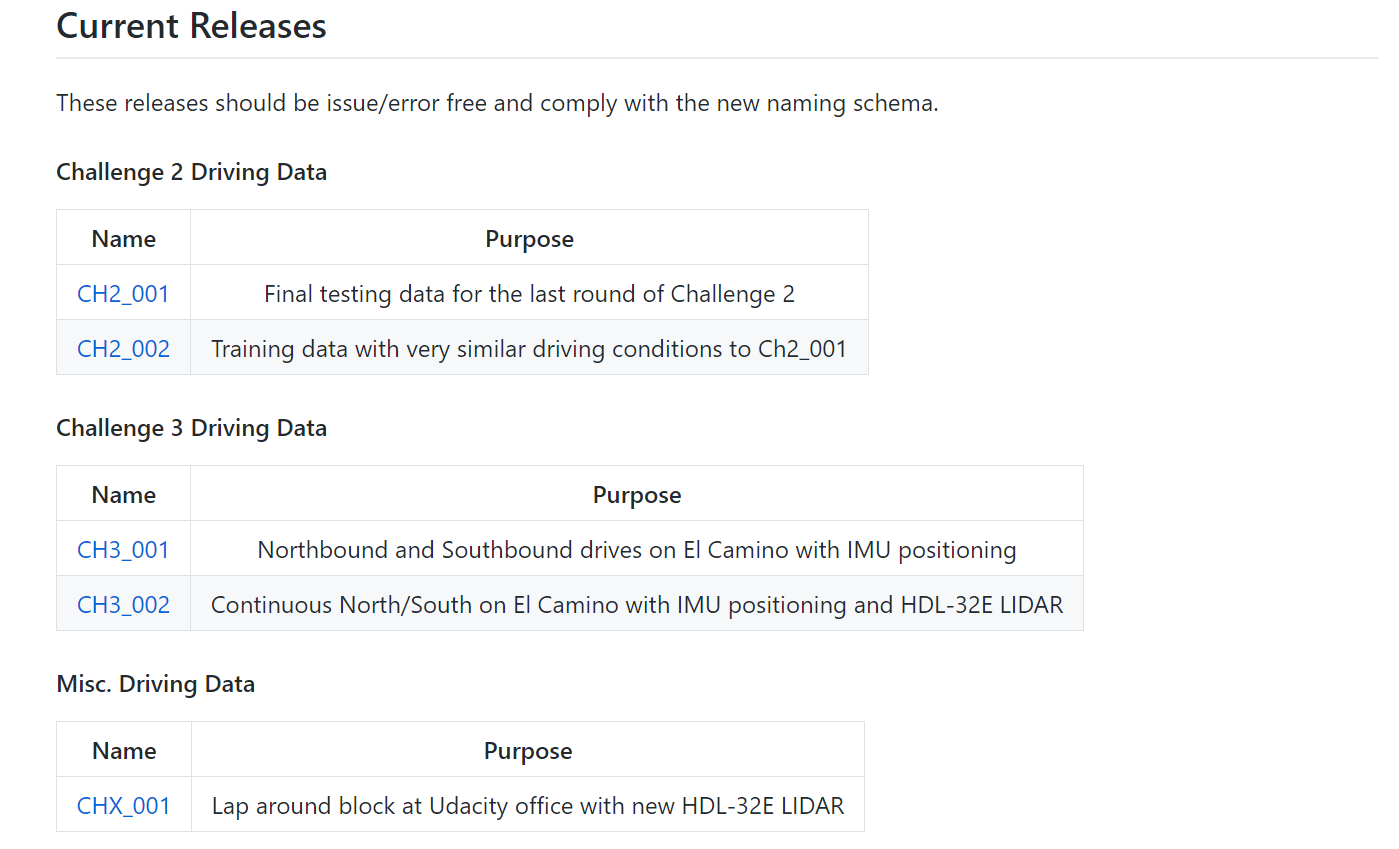Click the Misc. Driving Data heading

coord(155,684)
